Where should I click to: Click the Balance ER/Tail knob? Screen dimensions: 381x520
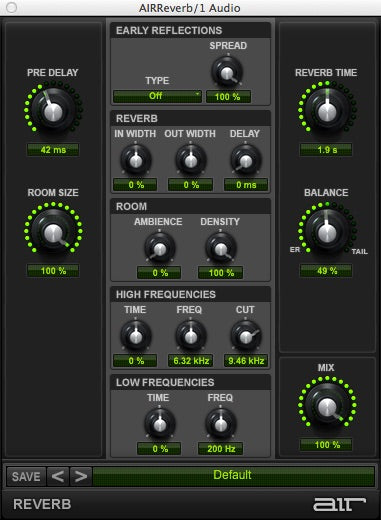click(x=327, y=231)
